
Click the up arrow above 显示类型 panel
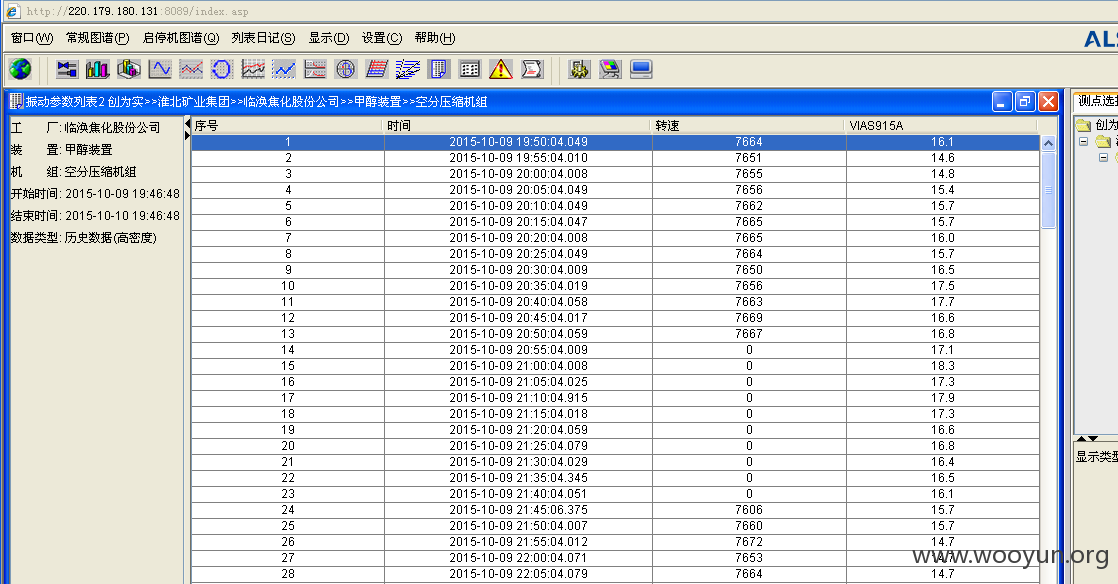[1082, 439]
